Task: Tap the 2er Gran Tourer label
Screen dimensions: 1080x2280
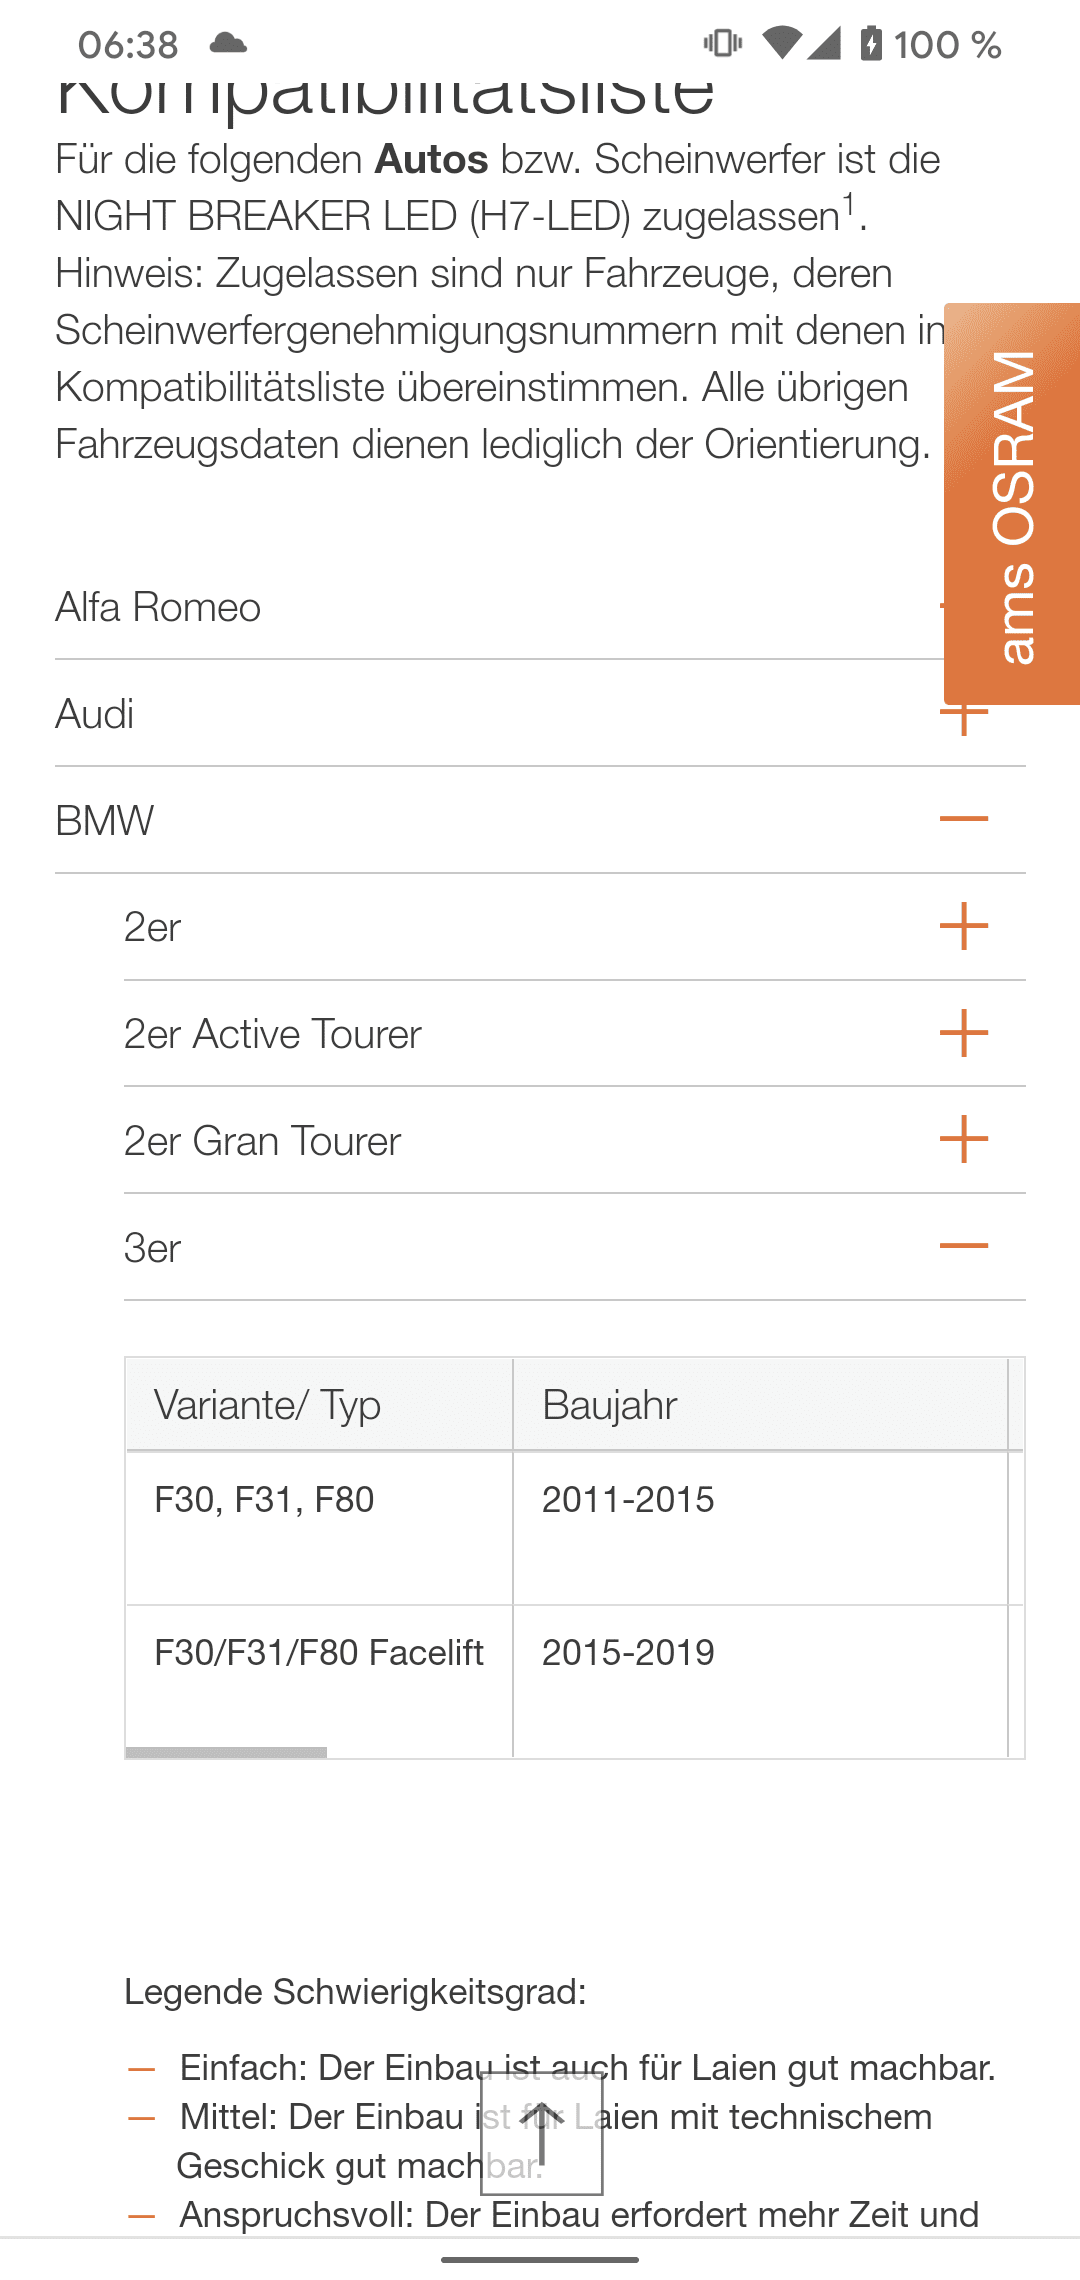Action: pos(262,1141)
